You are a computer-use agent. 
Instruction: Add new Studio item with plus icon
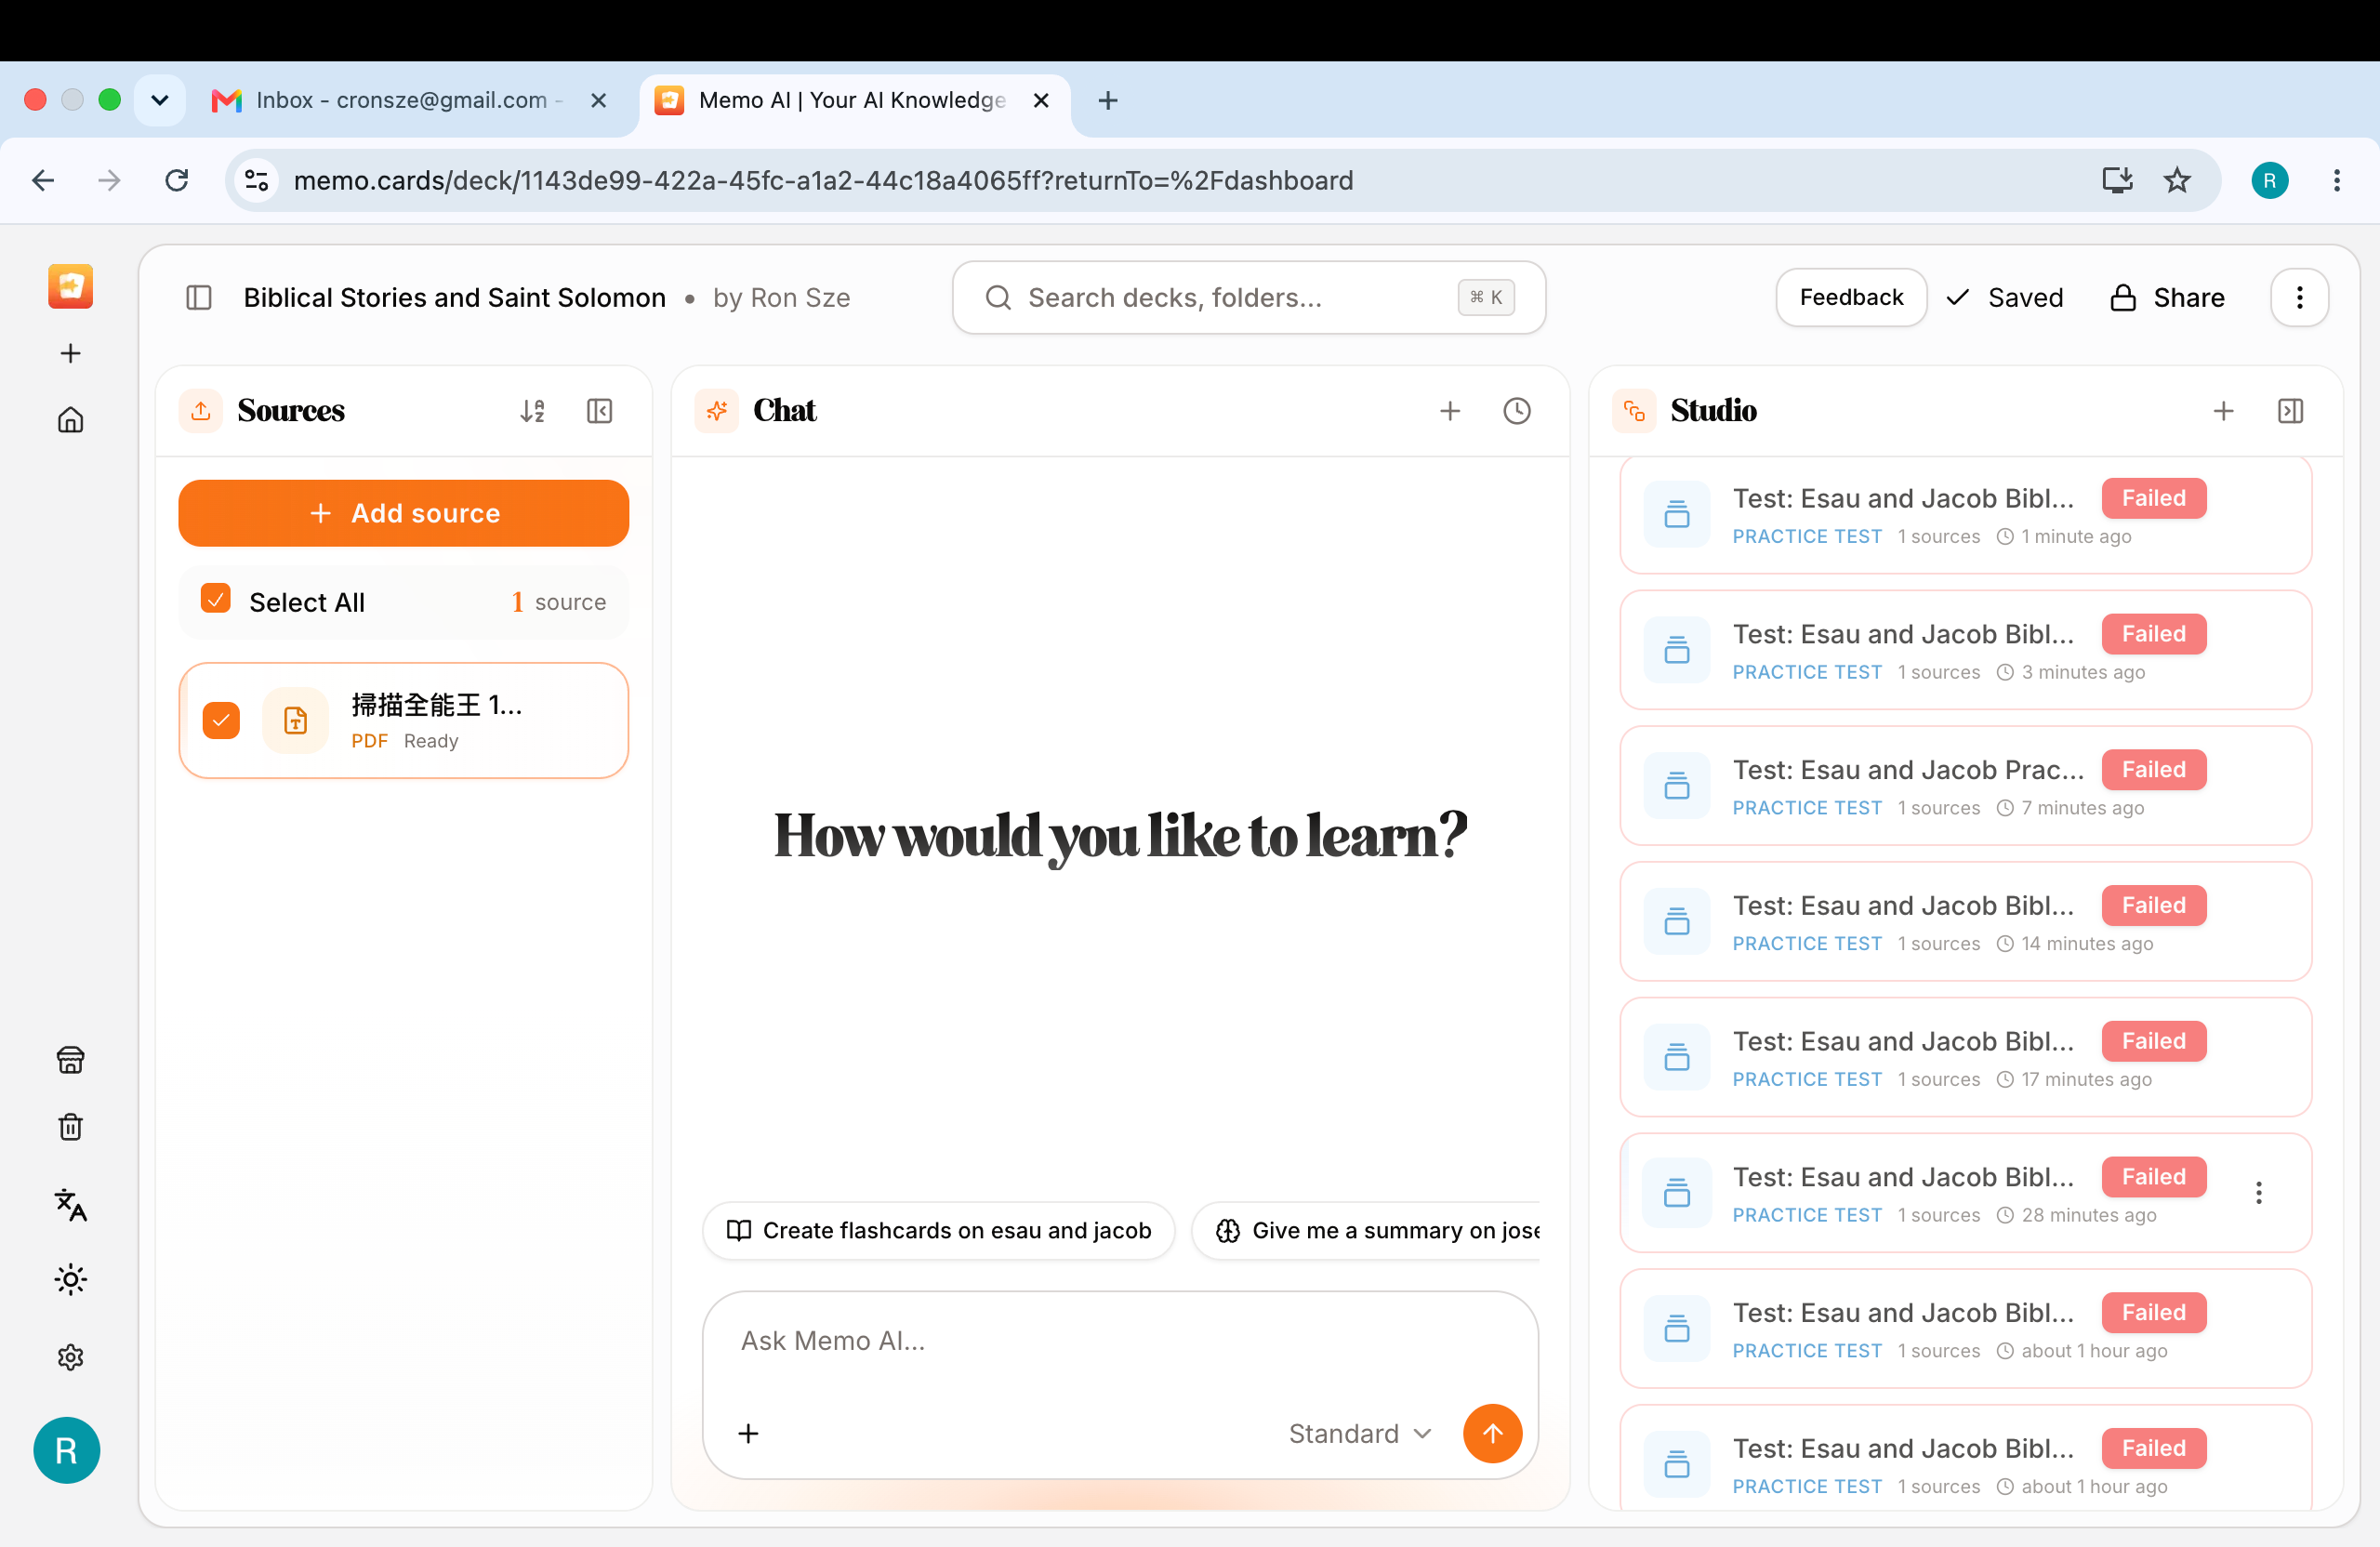(x=2223, y=411)
